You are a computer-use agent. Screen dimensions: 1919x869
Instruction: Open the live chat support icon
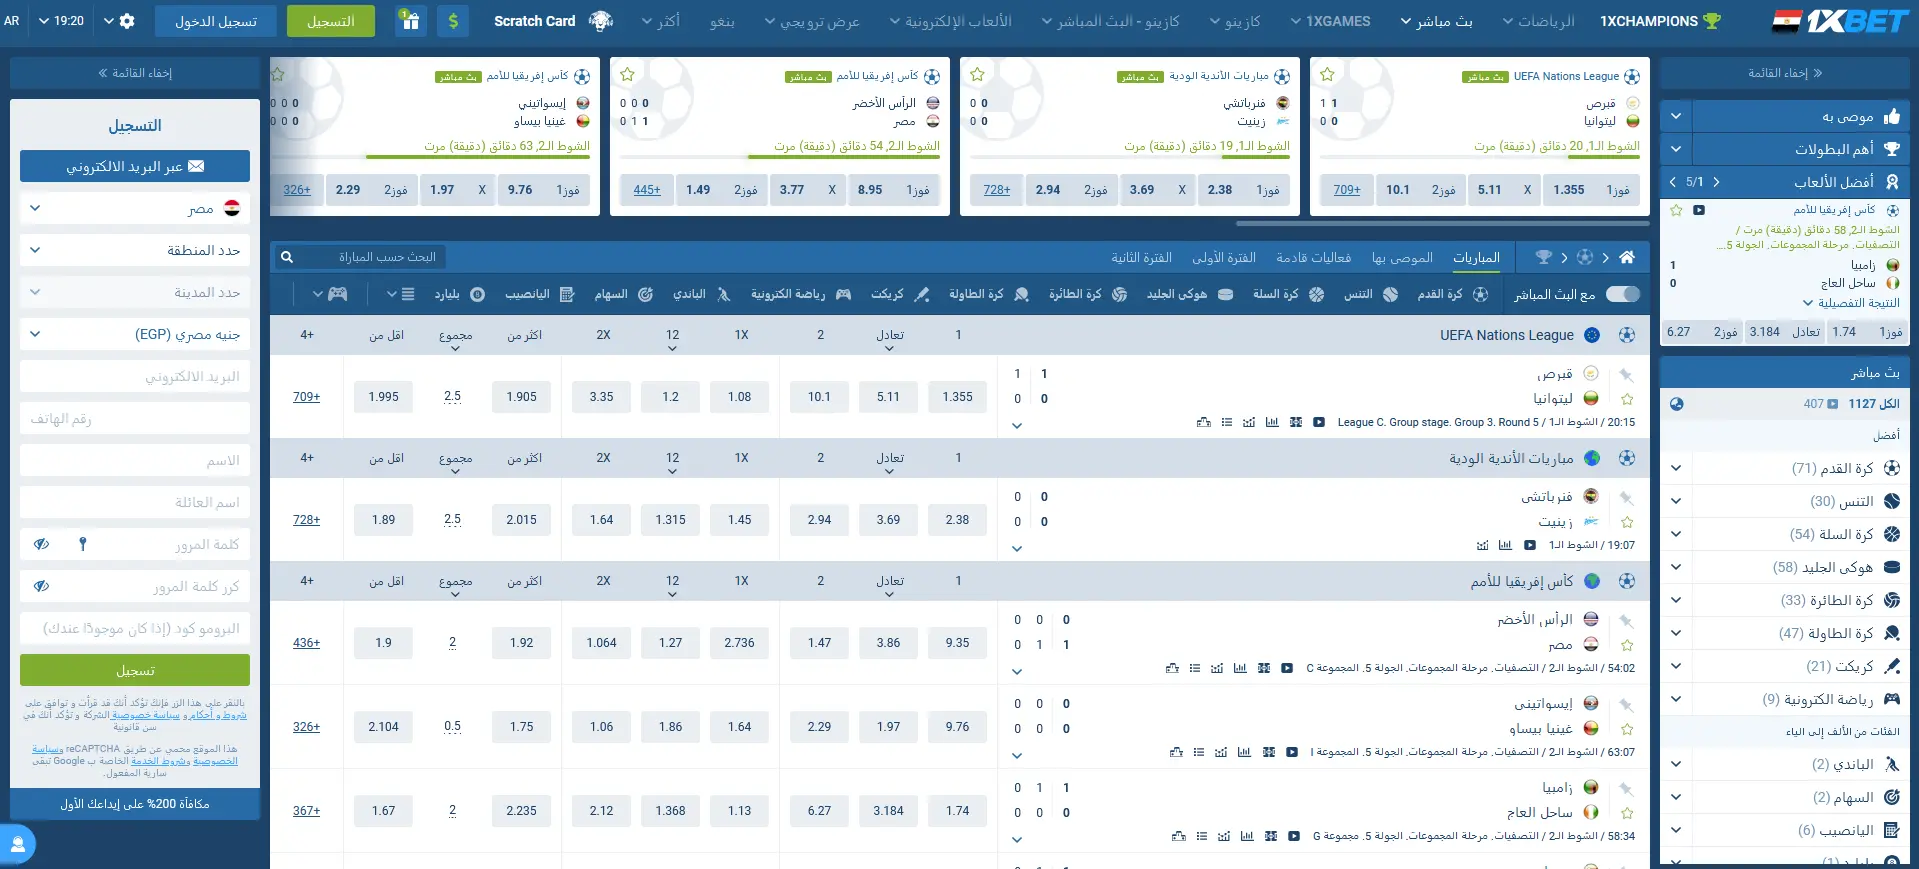[17, 844]
